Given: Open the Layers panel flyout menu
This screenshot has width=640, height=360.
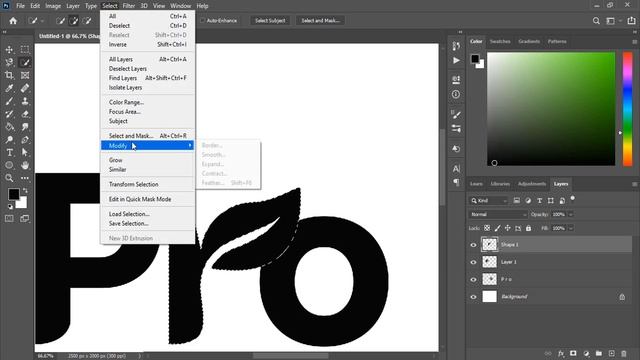Looking at the screenshot, I should [x=634, y=184].
